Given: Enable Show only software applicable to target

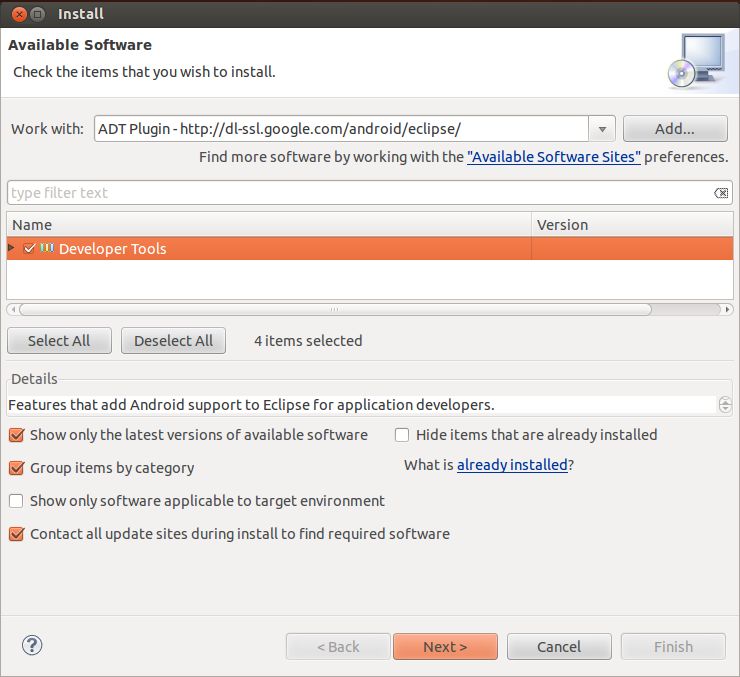Looking at the screenshot, I should click(x=16, y=501).
